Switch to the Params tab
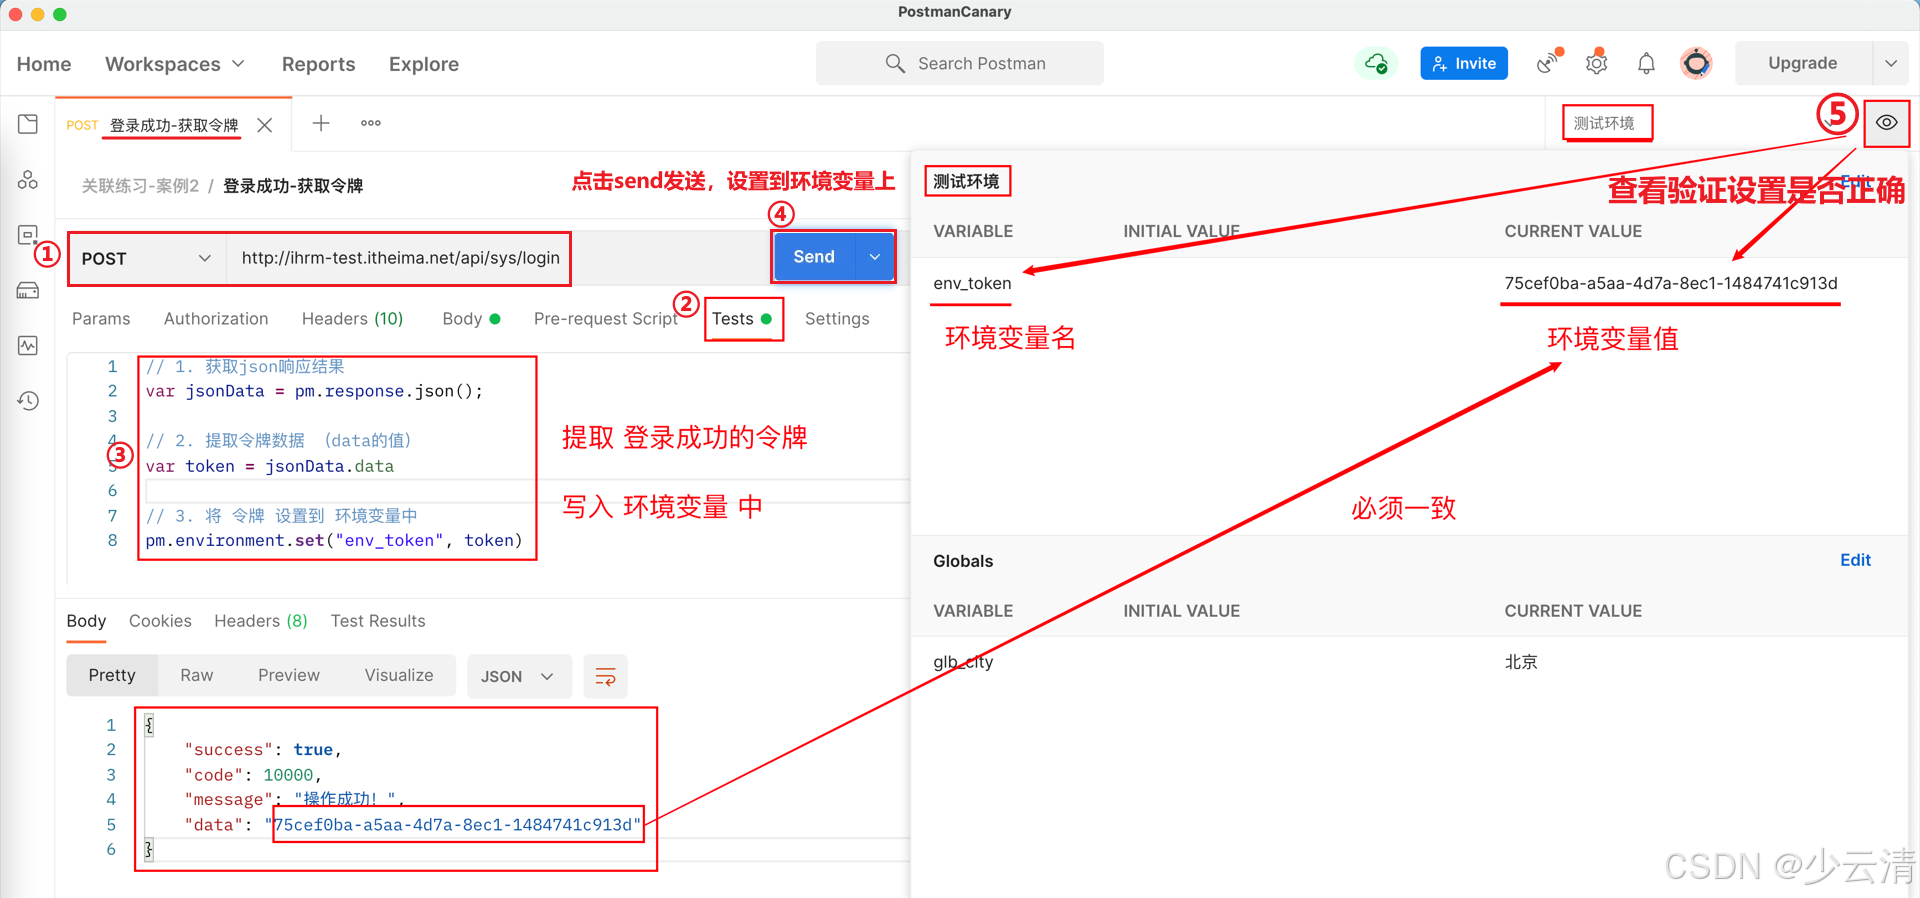The height and width of the screenshot is (898, 1920). pyautogui.click(x=101, y=319)
